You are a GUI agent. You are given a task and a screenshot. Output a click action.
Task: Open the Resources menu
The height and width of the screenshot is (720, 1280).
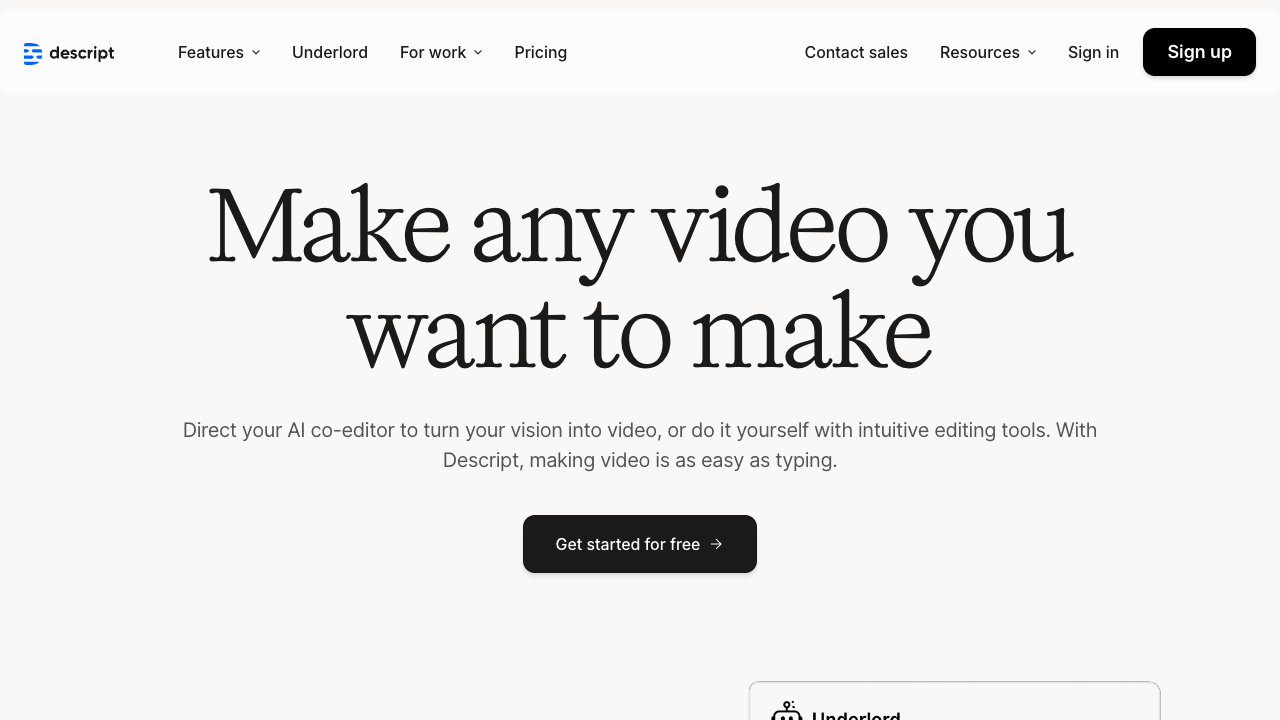tap(979, 52)
